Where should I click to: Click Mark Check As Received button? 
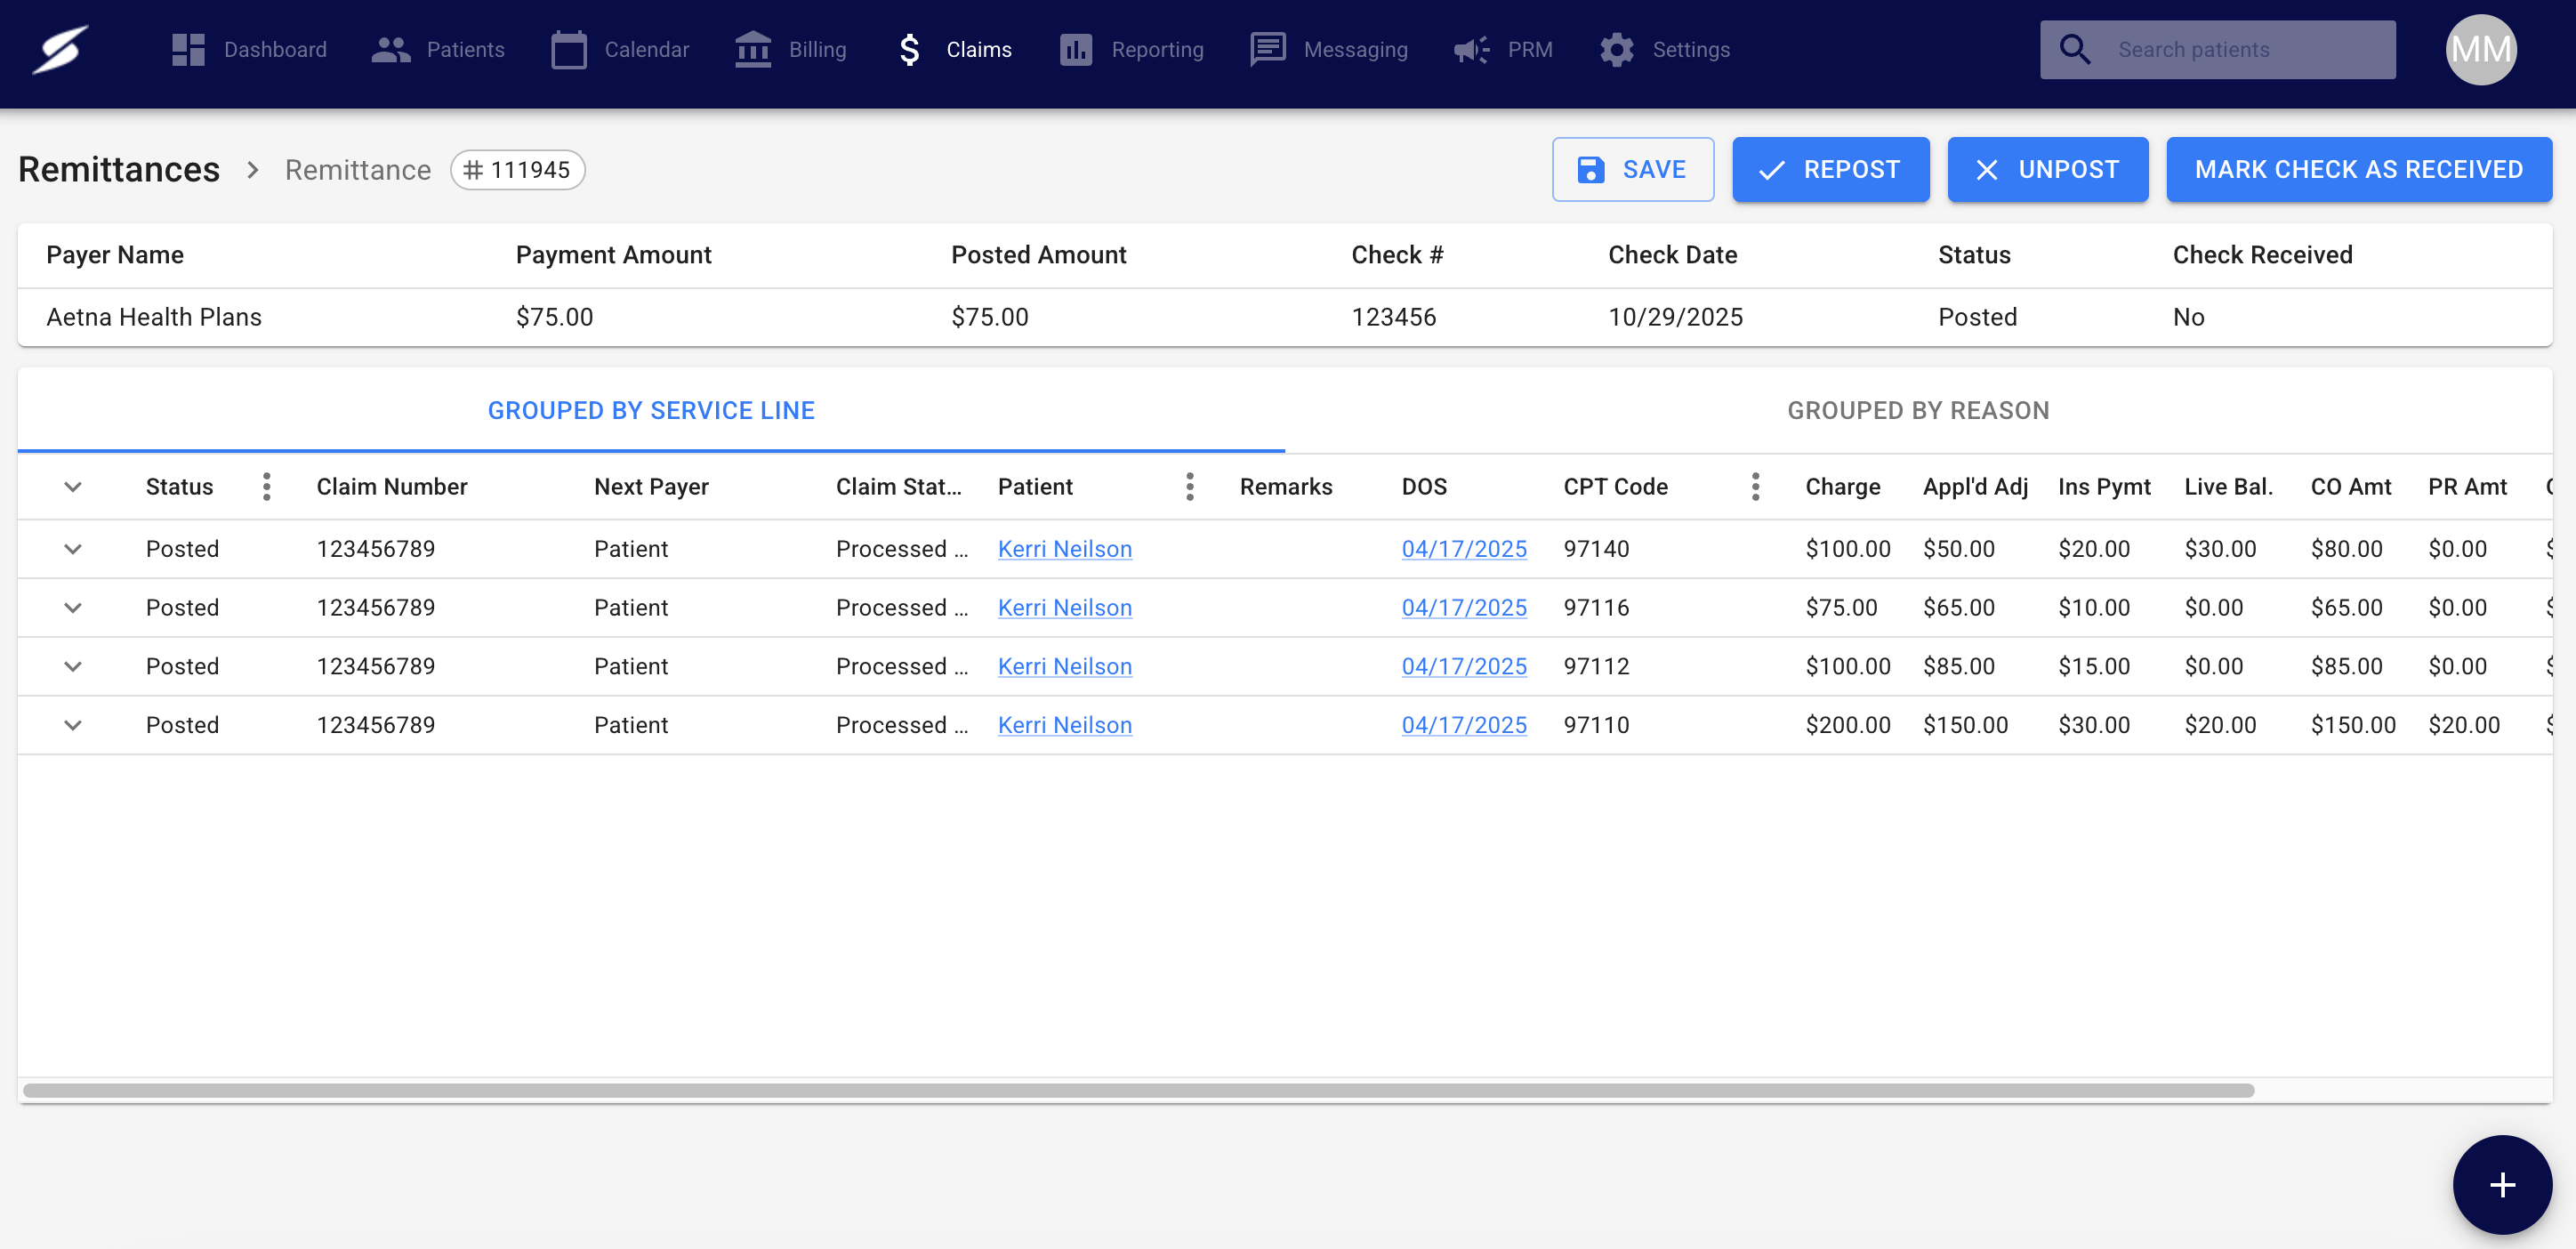tap(2358, 169)
